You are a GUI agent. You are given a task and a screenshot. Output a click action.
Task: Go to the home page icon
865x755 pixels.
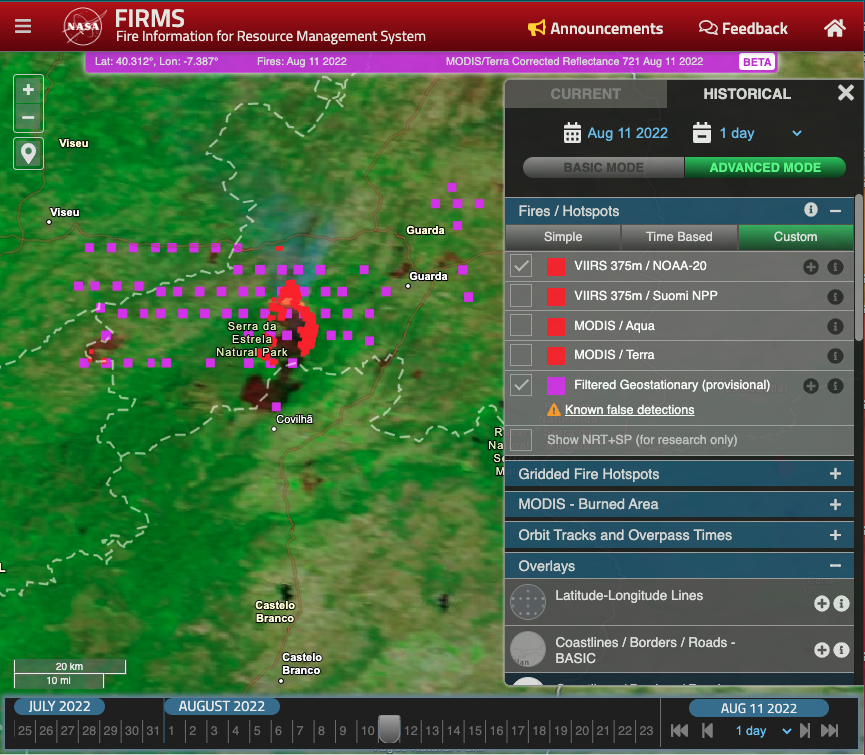coord(834,28)
